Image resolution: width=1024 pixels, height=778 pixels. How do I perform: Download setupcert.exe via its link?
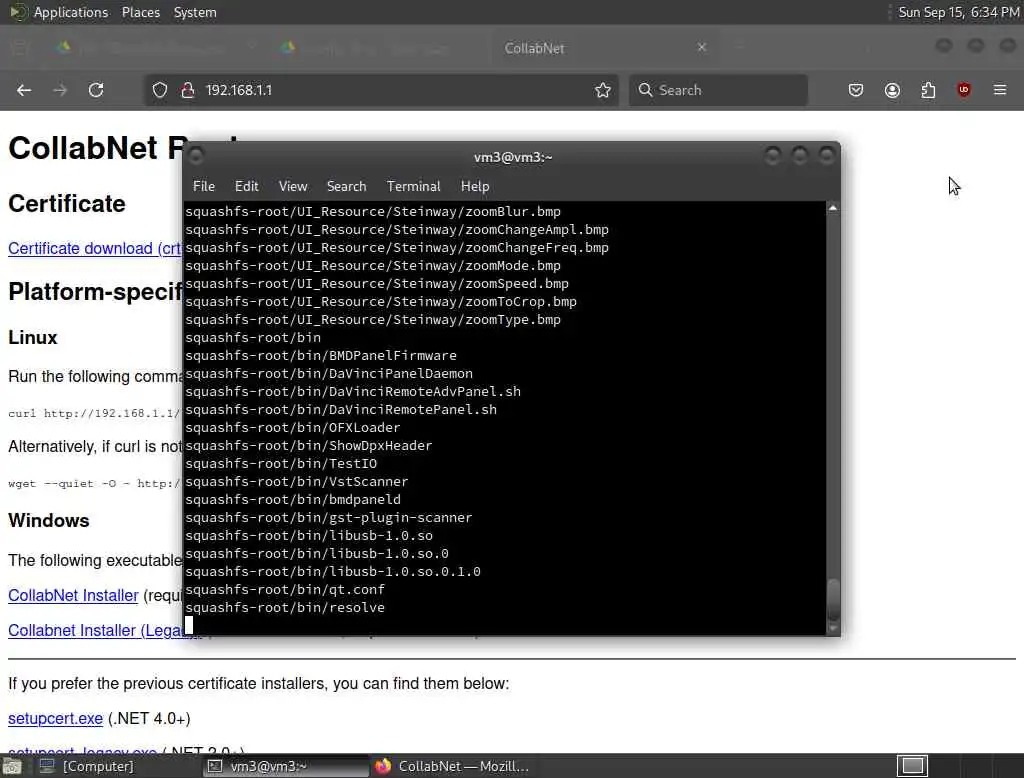pyautogui.click(x=56, y=719)
